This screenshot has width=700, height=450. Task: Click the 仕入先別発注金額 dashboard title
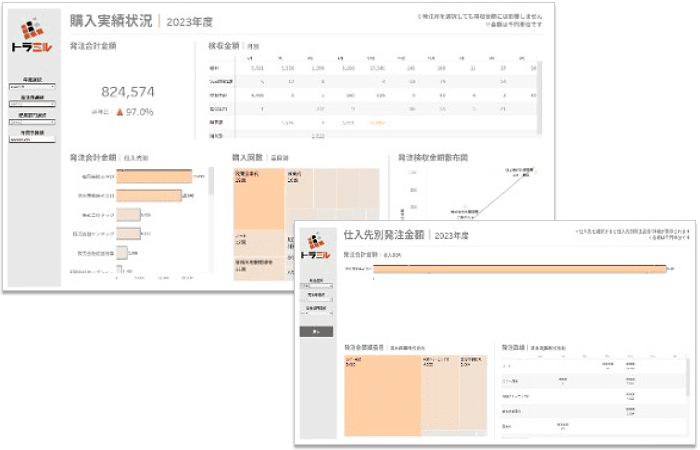(382, 235)
